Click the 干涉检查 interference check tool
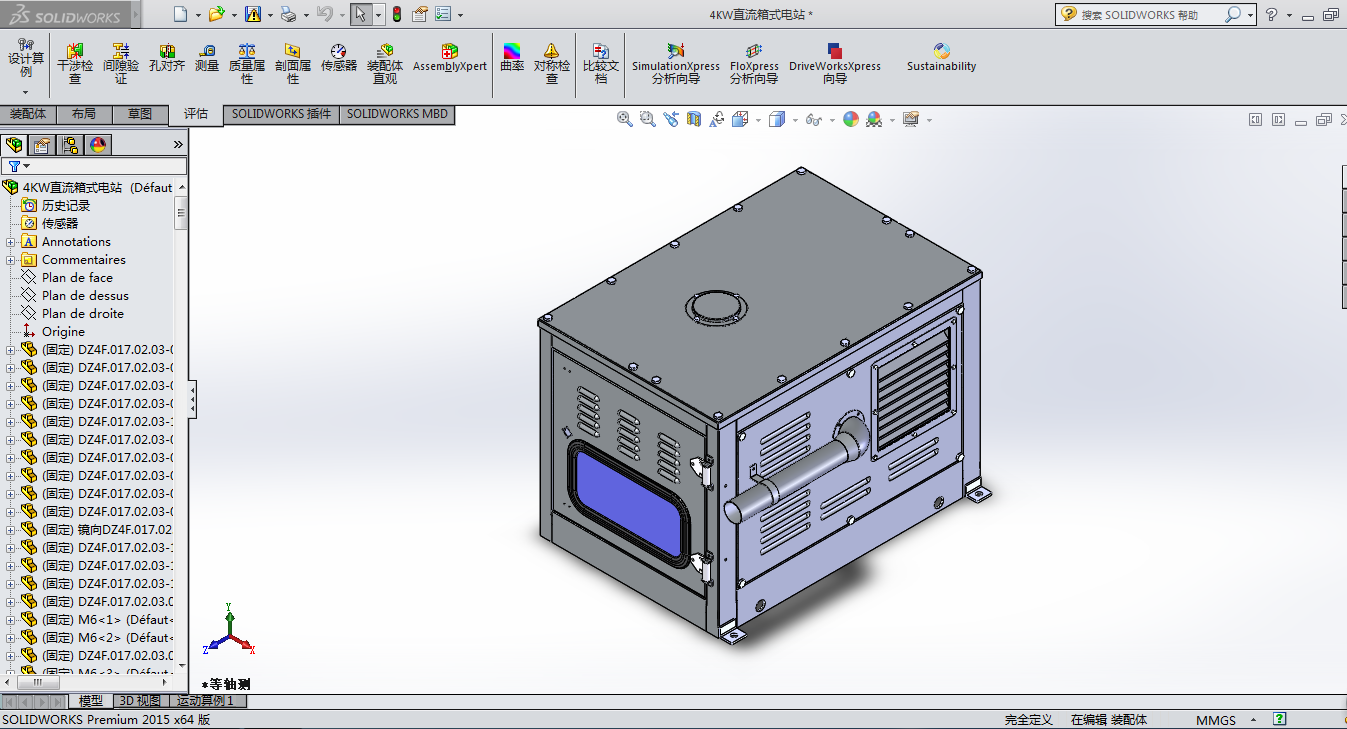The image size is (1347, 729). coord(75,60)
